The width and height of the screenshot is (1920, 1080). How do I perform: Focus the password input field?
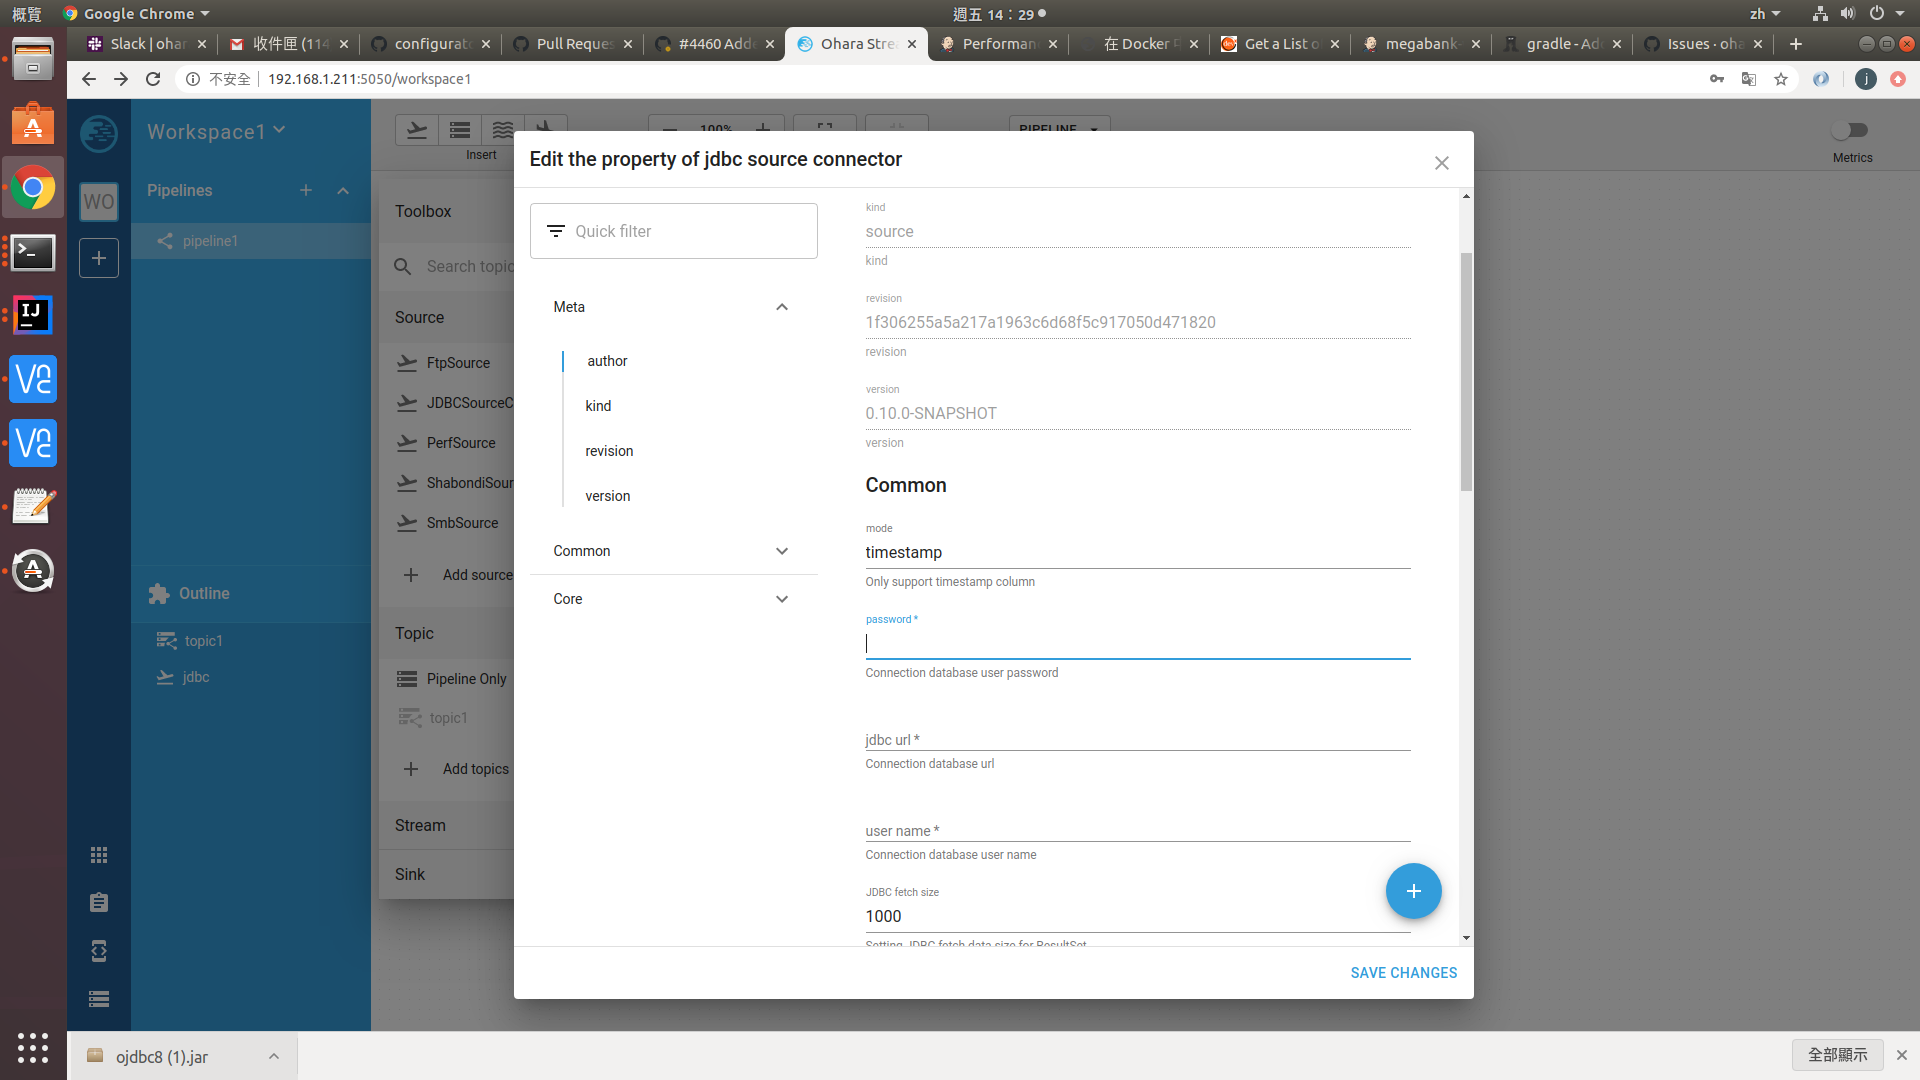point(1138,644)
